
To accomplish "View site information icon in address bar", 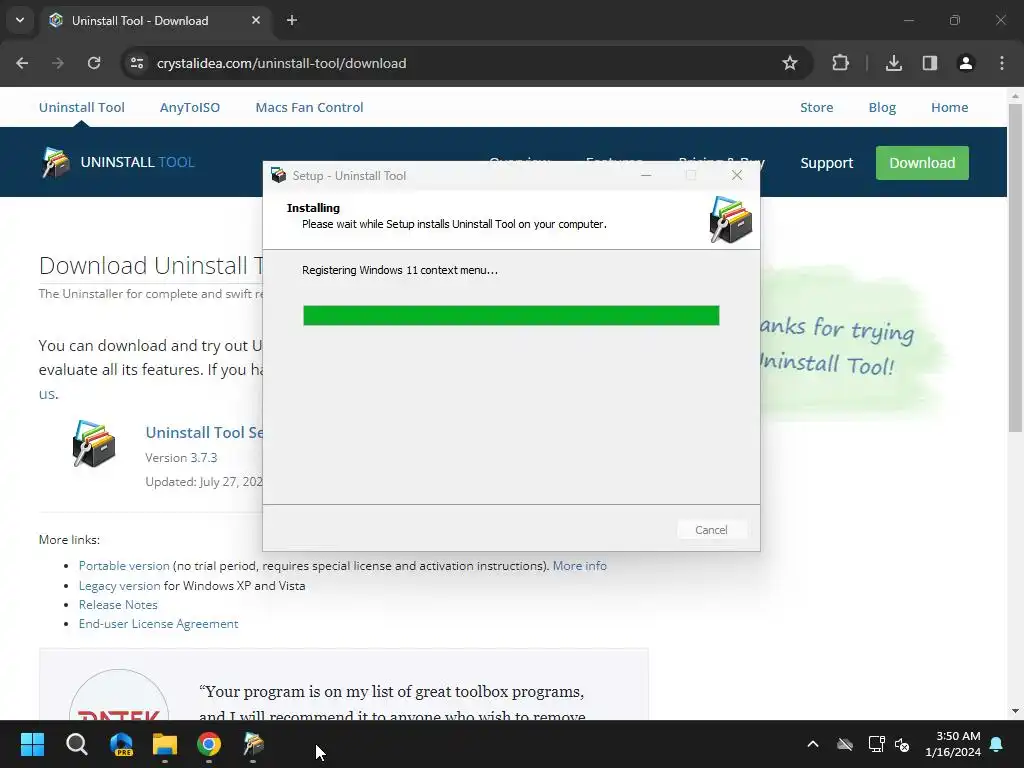I will point(137,63).
